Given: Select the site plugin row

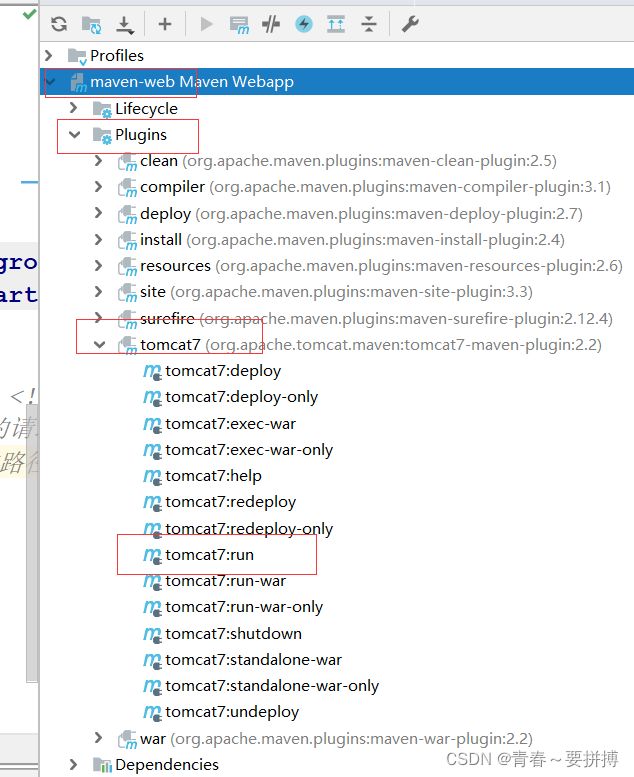Looking at the screenshot, I should point(336,292).
